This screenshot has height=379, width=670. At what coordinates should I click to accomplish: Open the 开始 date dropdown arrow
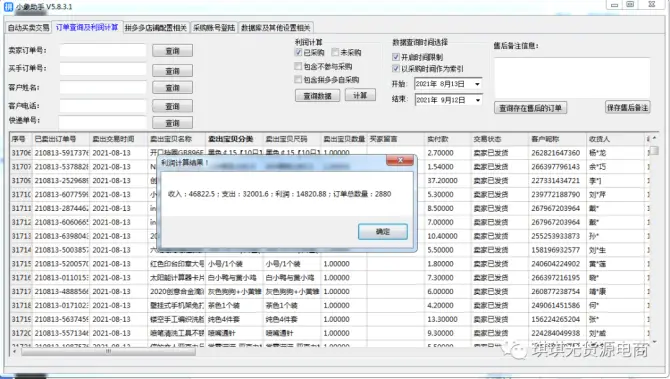477,84
